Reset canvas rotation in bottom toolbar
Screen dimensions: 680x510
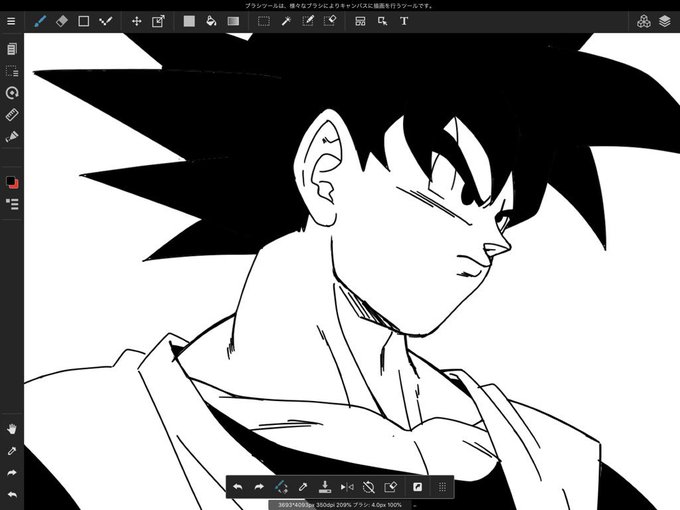[x=369, y=487]
